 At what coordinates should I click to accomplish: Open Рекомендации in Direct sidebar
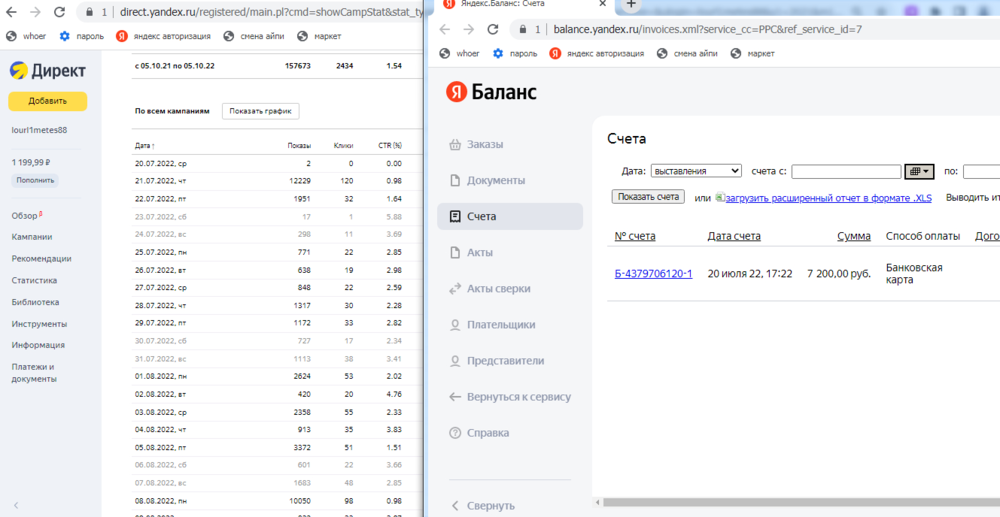tap(41, 259)
